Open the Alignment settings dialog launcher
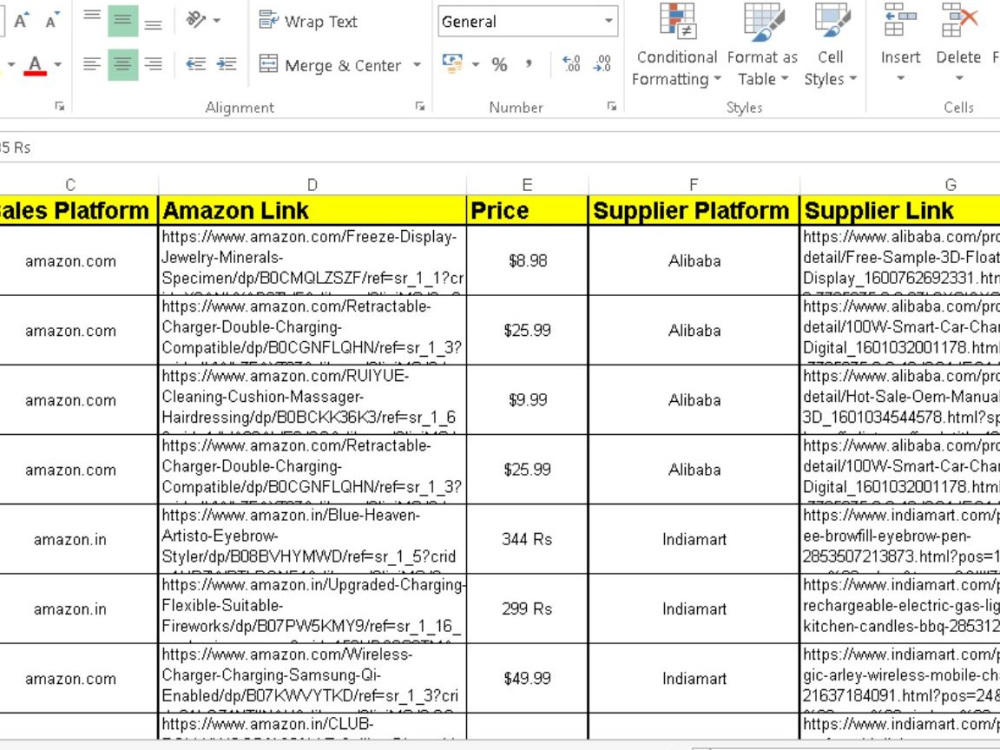Image resolution: width=1000 pixels, height=750 pixels. pyautogui.click(x=420, y=107)
